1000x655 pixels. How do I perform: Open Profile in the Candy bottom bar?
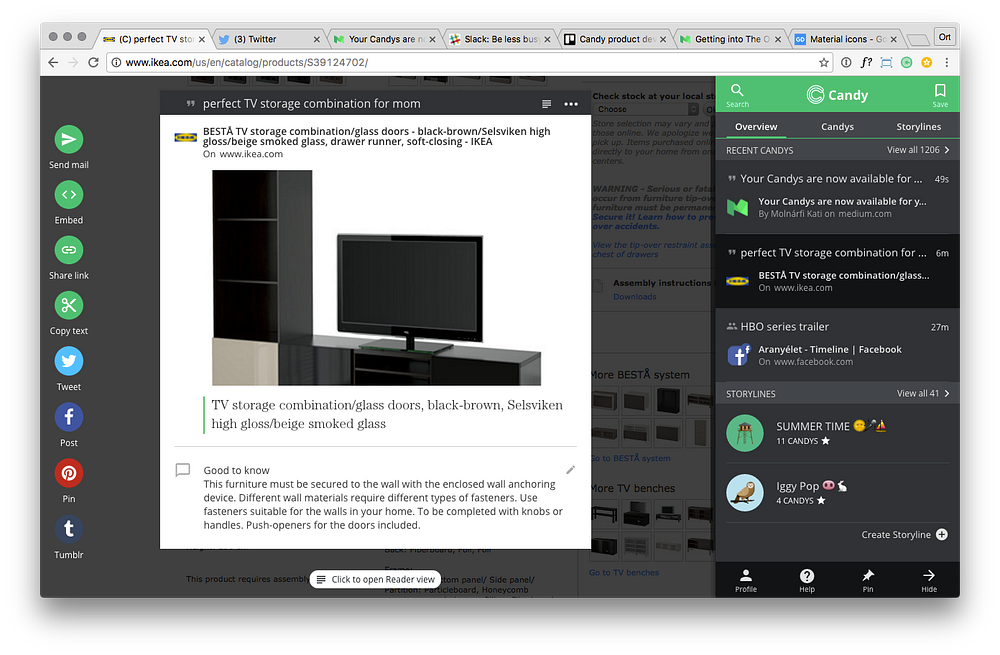tap(746, 580)
